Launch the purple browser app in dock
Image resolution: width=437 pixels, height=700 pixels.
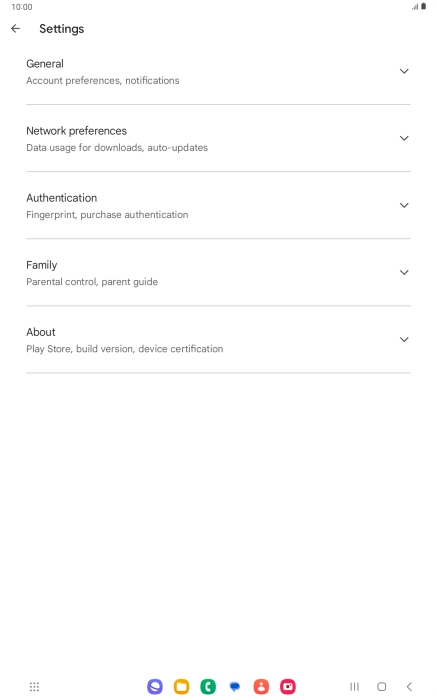[x=155, y=687]
